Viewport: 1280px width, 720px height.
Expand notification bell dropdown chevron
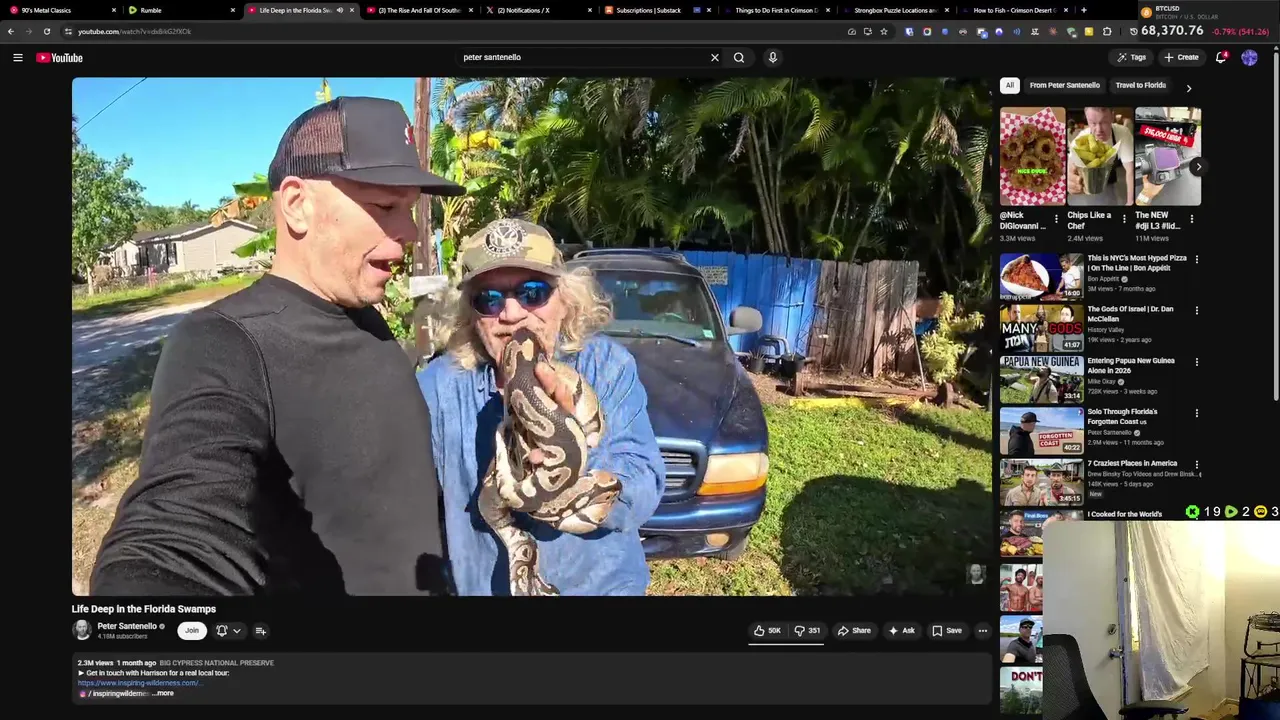tap(237, 631)
